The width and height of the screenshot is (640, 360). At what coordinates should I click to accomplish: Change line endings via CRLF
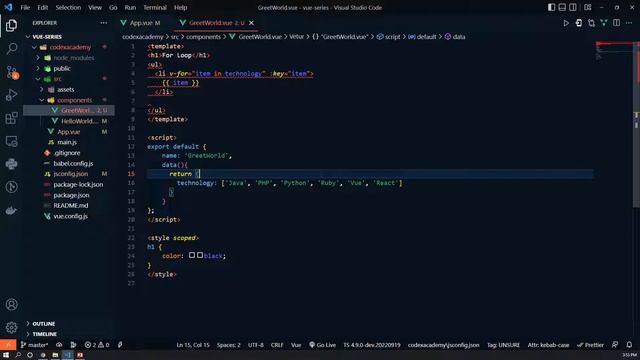277,345
